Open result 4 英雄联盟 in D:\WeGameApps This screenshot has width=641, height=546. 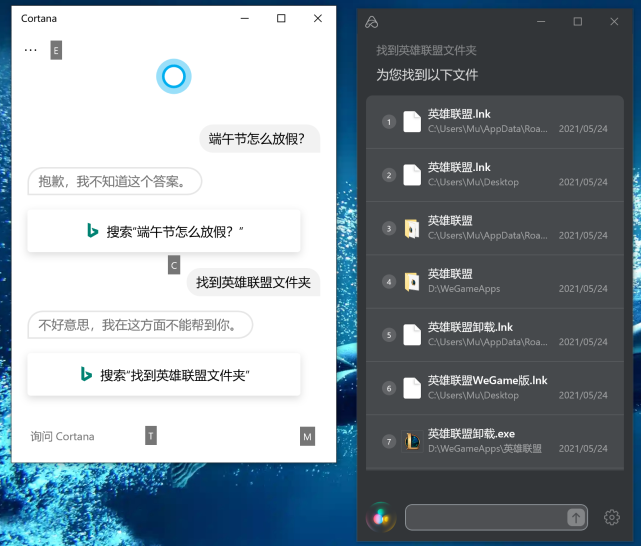pos(495,282)
